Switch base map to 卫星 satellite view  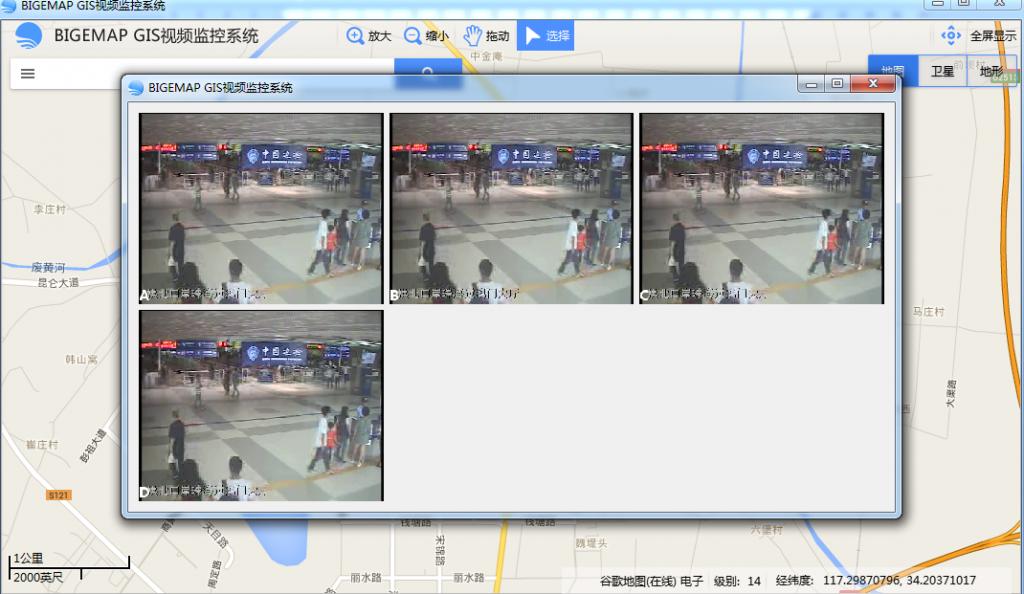[941, 70]
